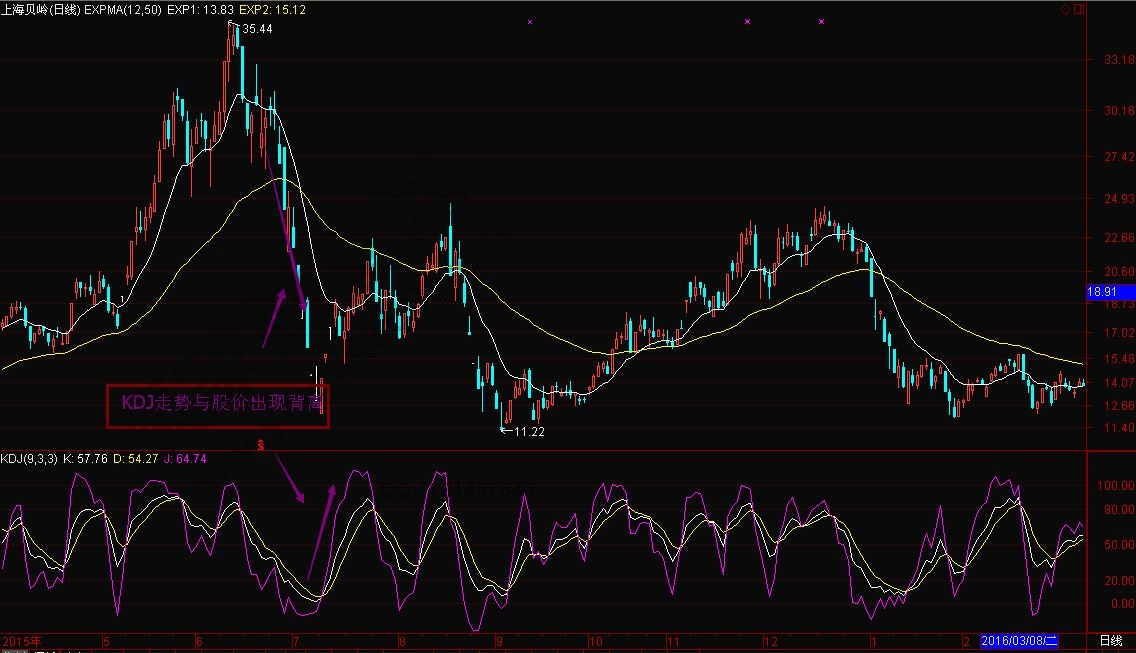This screenshot has height=653, width=1136.
Task: Click the rightmost magenta x marker at chart top
Action: [x=821, y=21]
